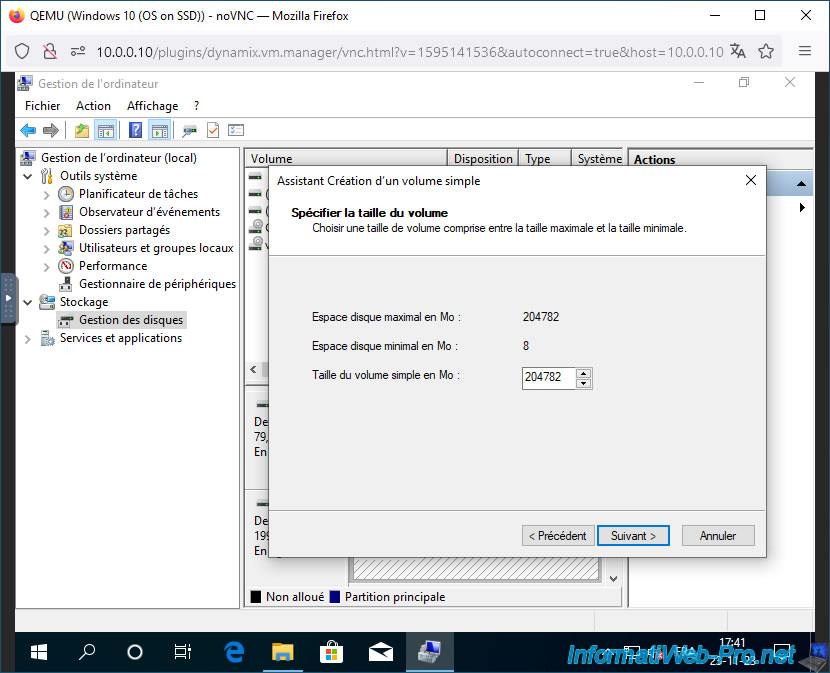Open the Action menu
Image resolution: width=830 pixels, height=673 pixels.
point(93,106)
